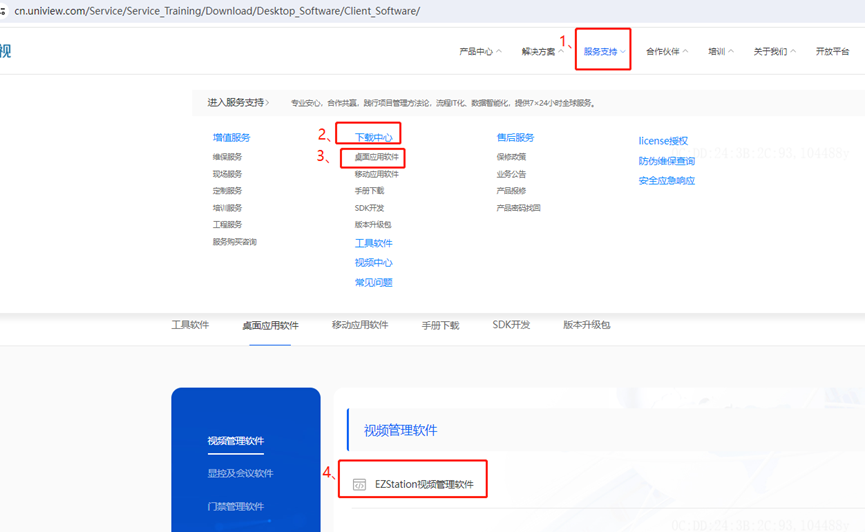
Task: Go to 开放平台 in top navigation
Action: [832, 51]
